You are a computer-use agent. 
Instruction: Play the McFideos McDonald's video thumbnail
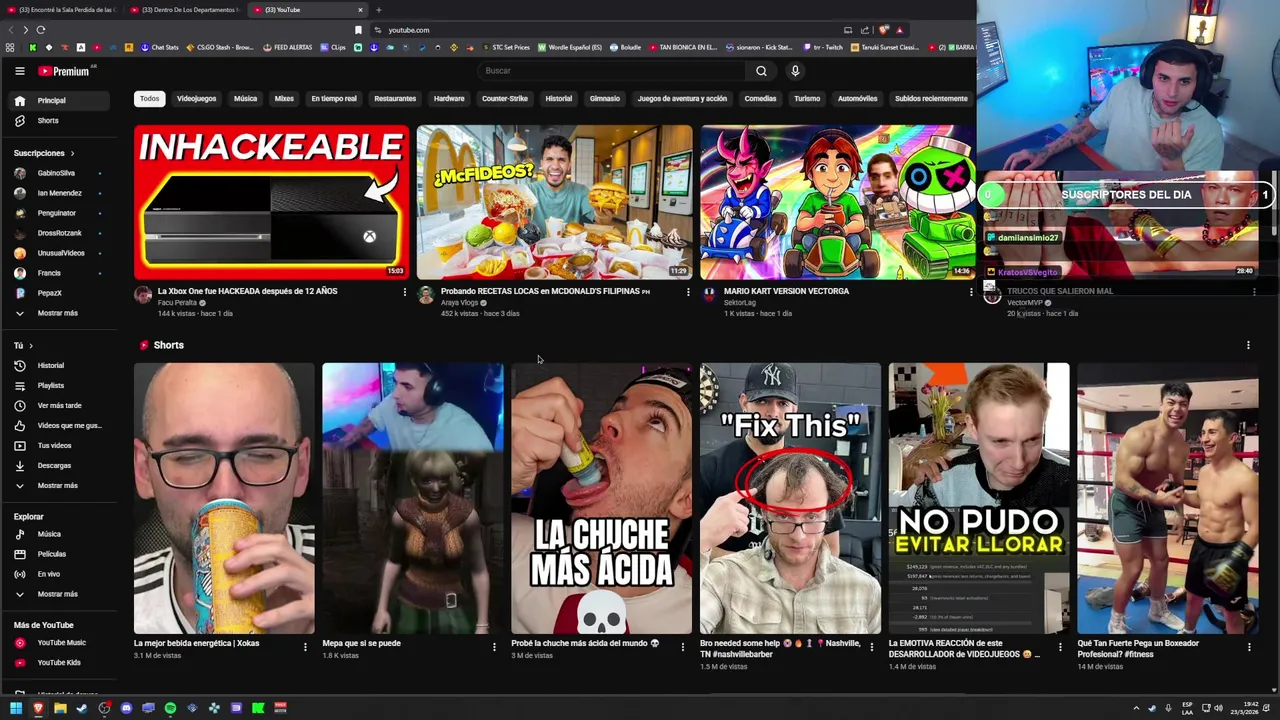554,202
